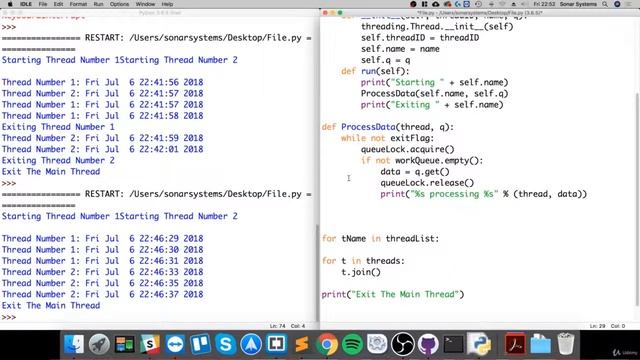Launch Google Chrome from the dock
Screen dimensions: 640x360
327,344
